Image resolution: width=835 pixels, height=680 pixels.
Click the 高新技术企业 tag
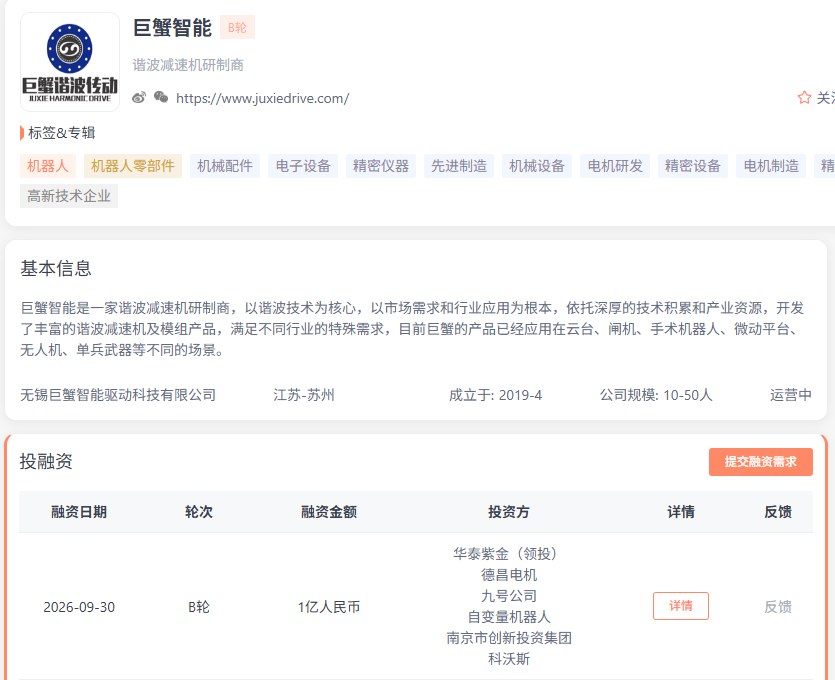click(x=69, y=196)
